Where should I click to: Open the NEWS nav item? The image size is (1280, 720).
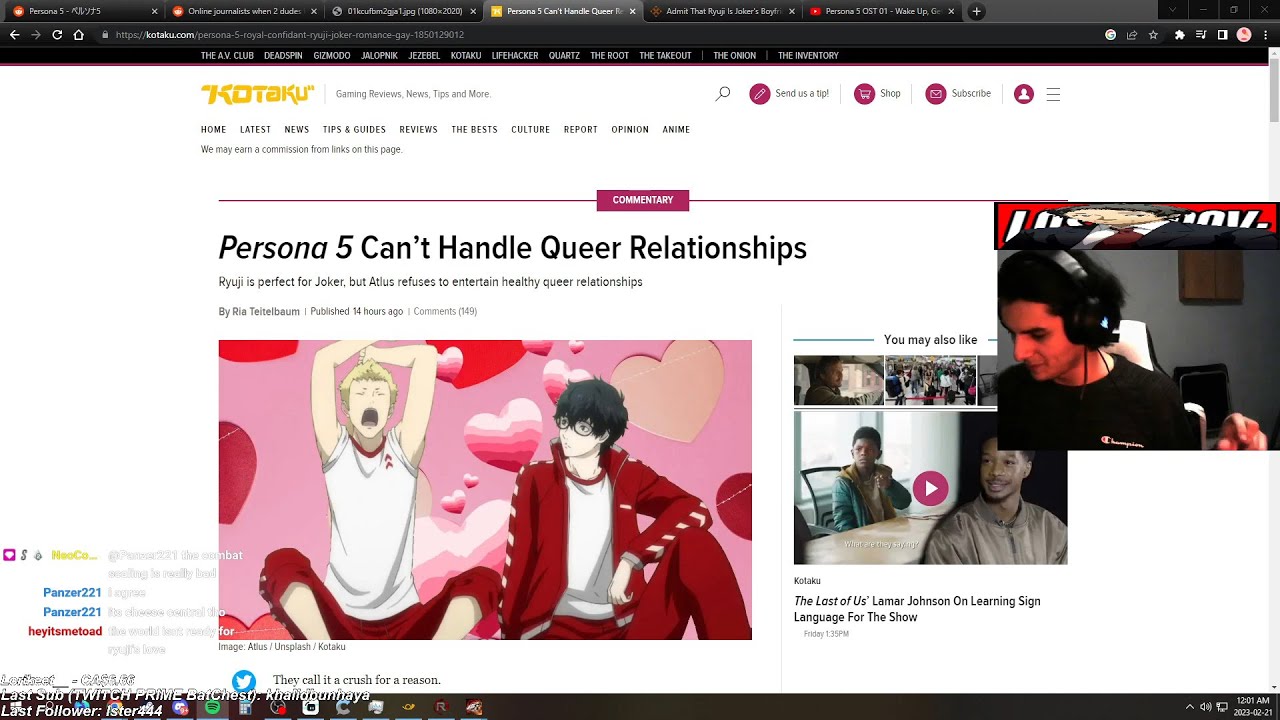[x=297, y=130]
